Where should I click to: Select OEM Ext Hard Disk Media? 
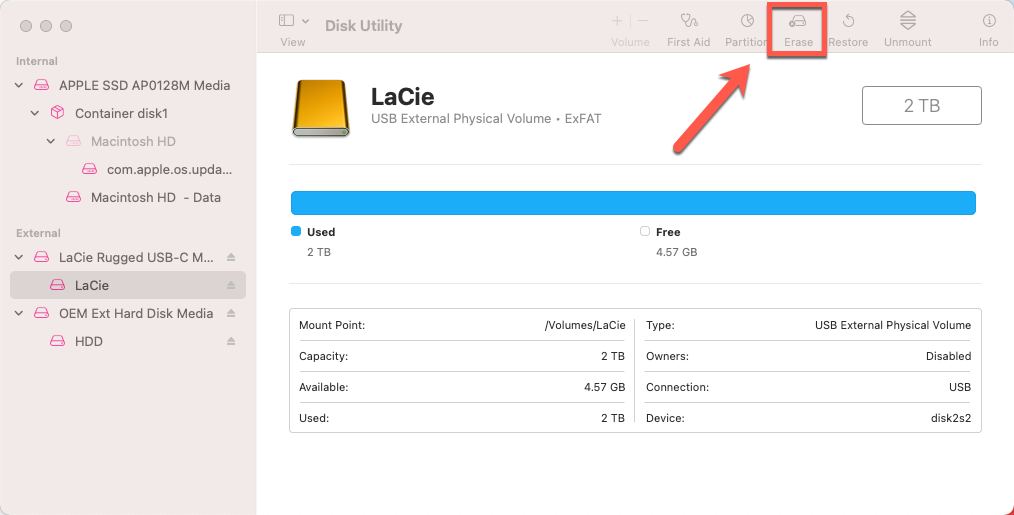pos(128,313)
